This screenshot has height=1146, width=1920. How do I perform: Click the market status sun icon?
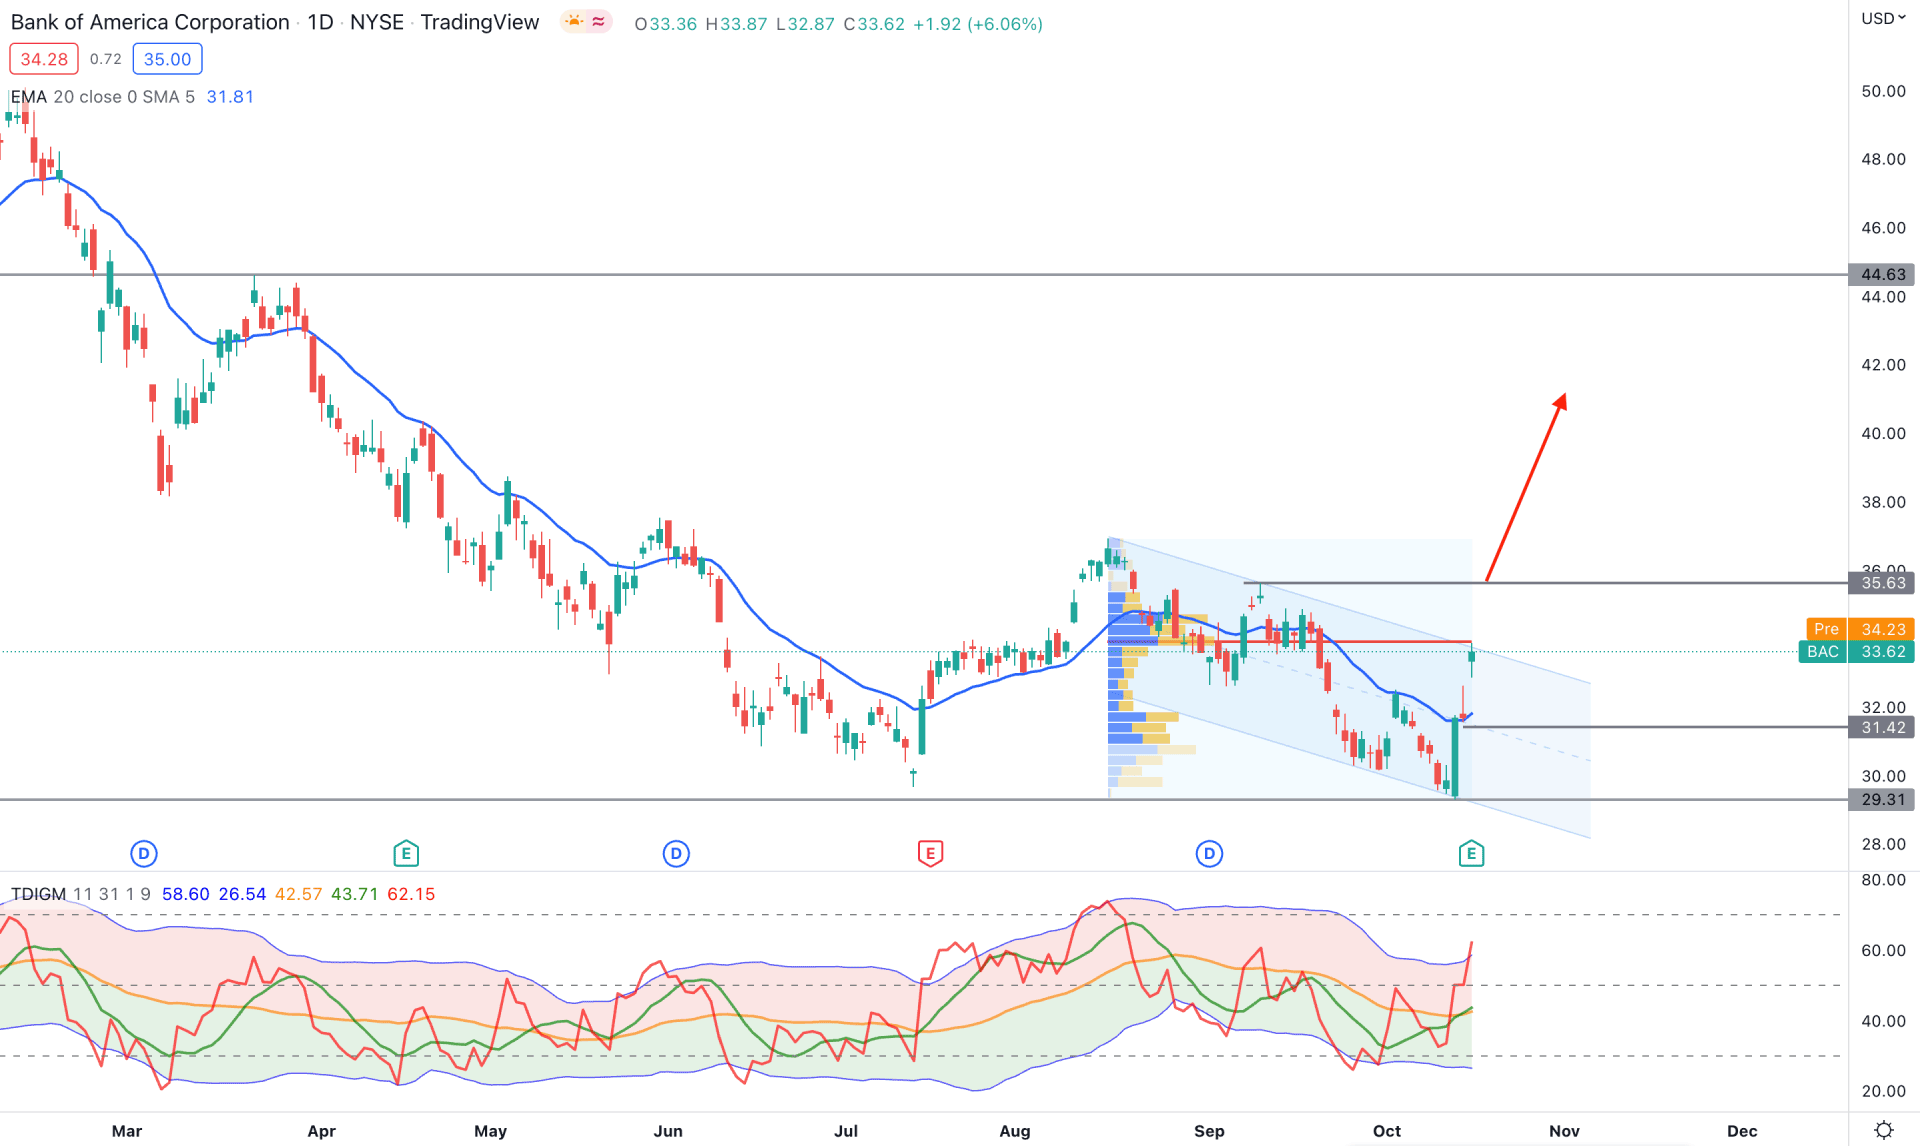click(x=574, y=21)
